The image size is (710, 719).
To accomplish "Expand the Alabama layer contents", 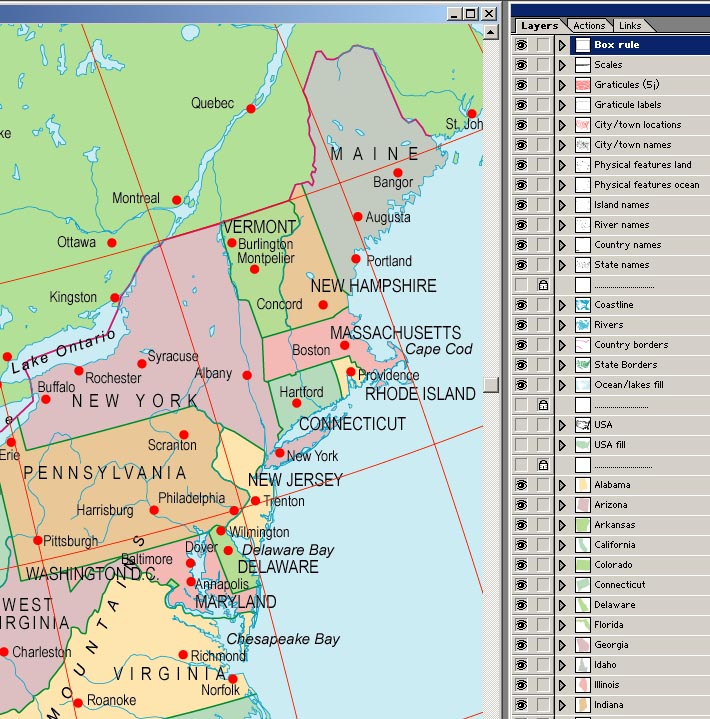I will [563, 485].
